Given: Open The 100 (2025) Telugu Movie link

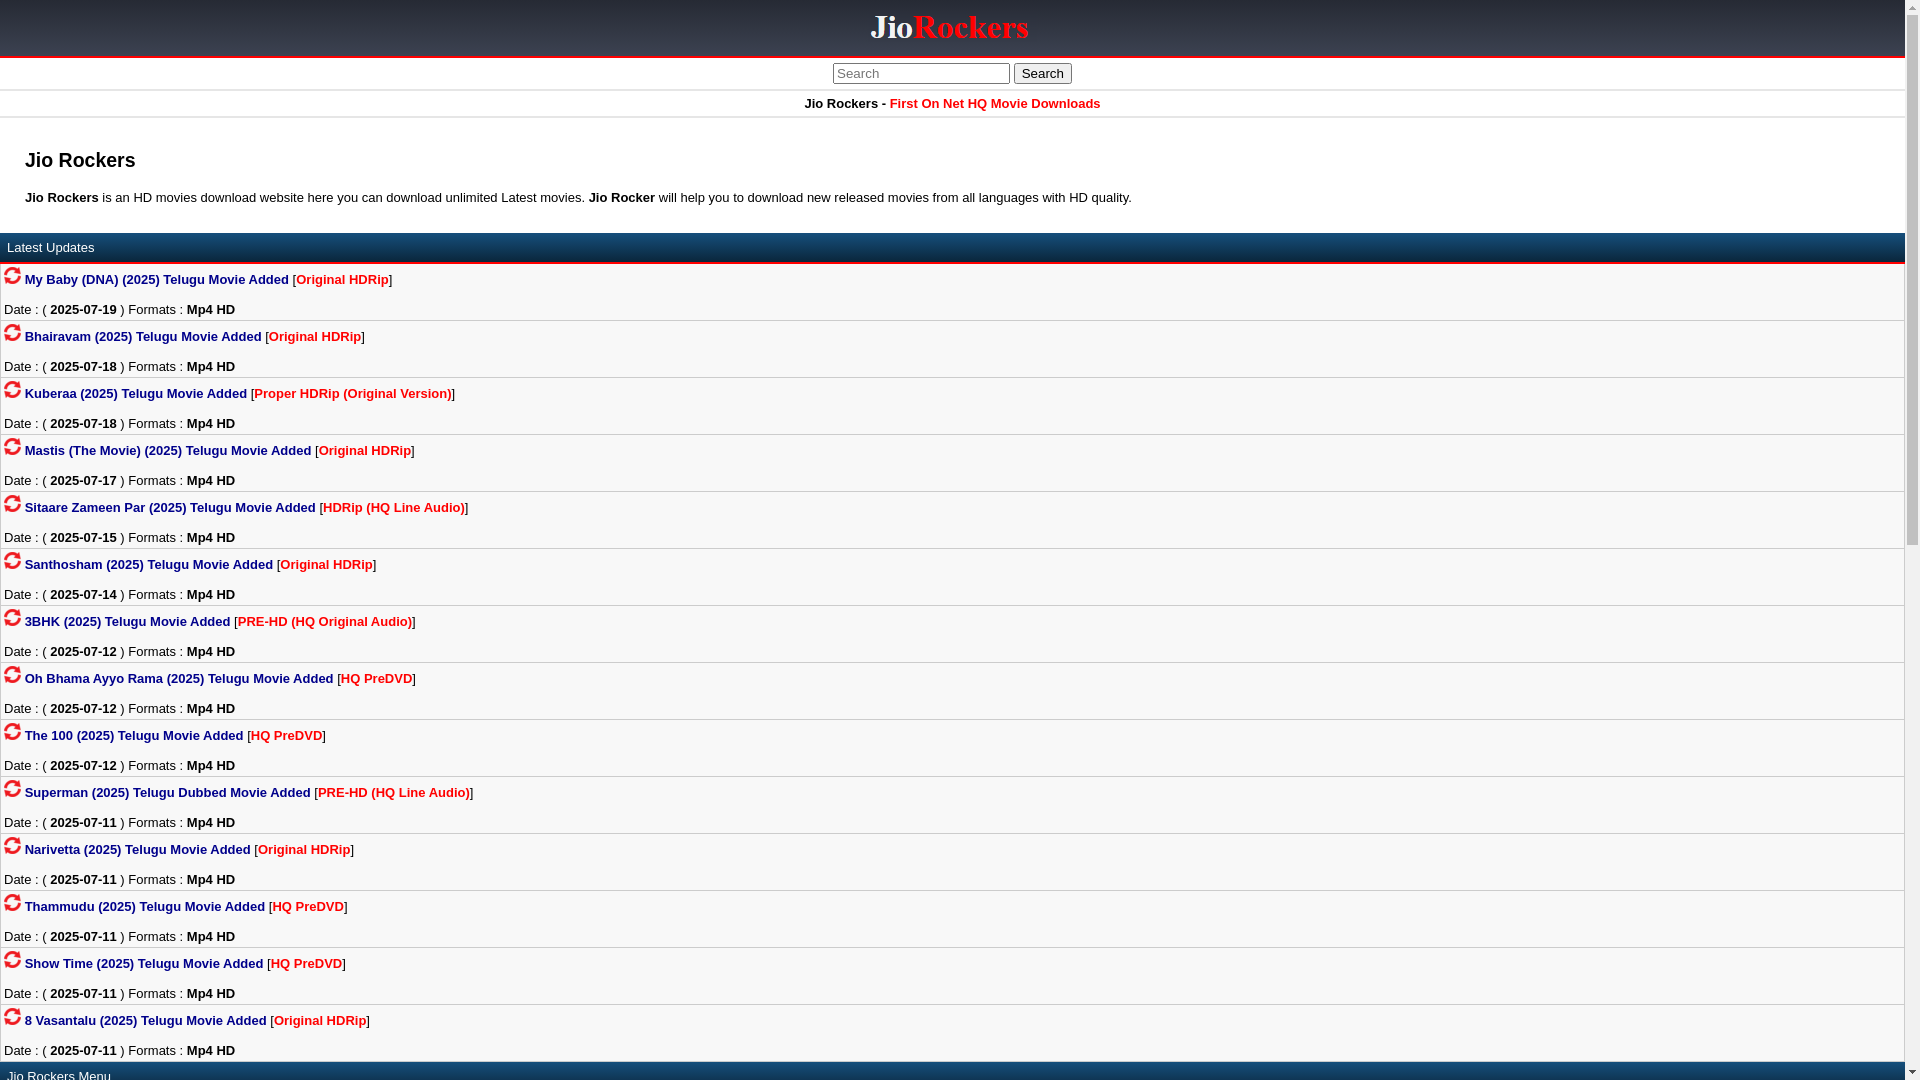Looking at the screenshot, I should [134, 736].
